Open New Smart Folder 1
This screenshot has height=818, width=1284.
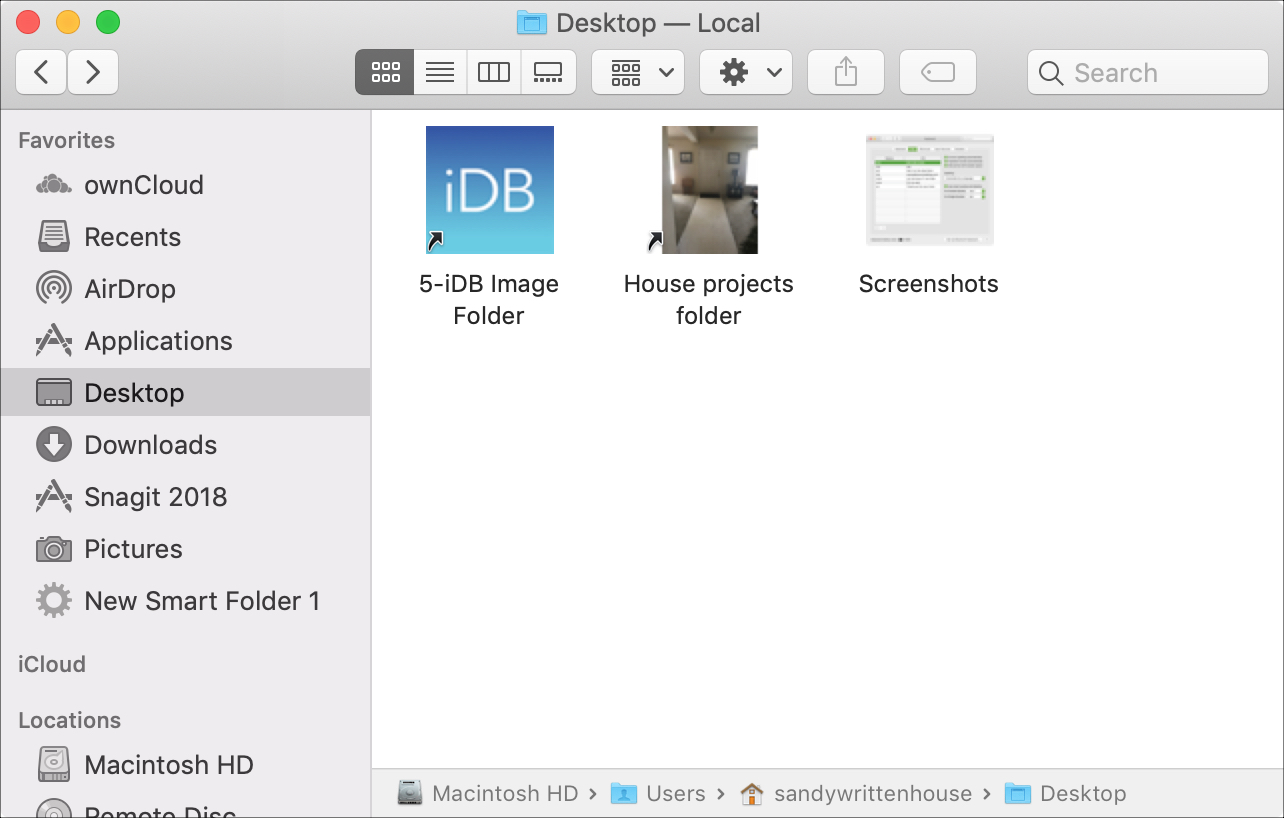tap(202, 600)
